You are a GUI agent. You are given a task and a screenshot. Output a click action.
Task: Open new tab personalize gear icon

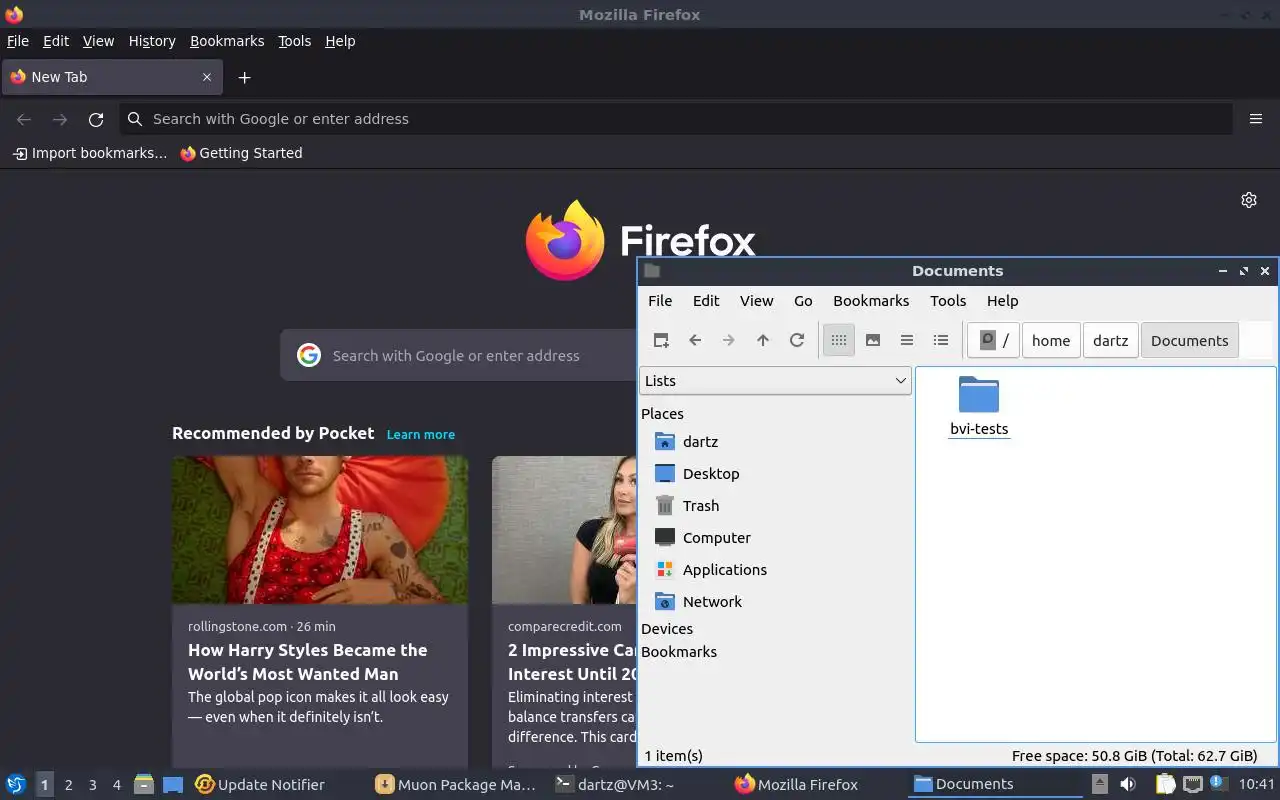coord(1249,200)
